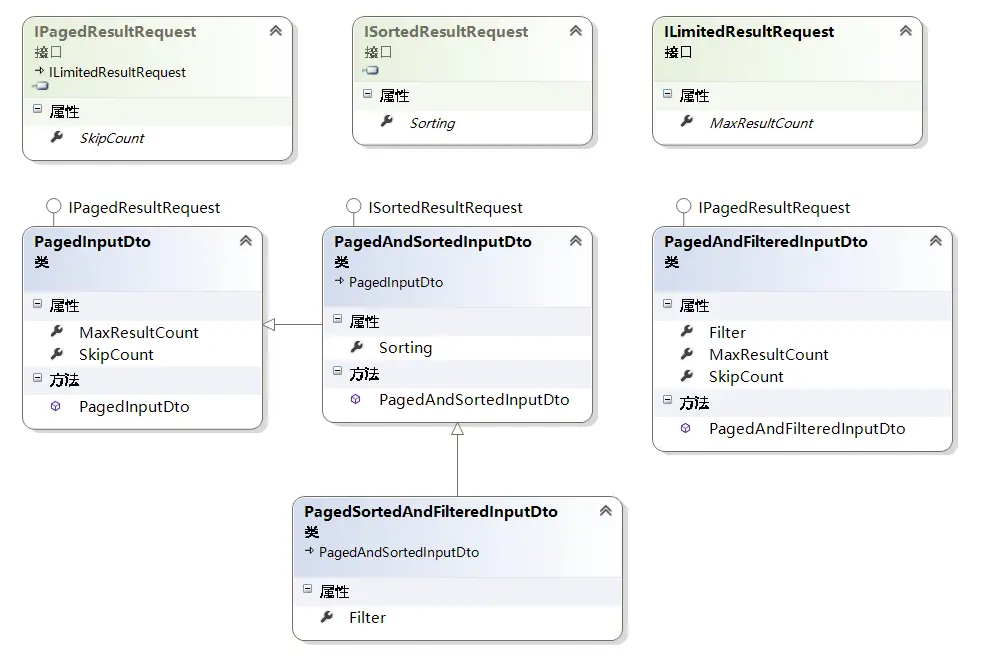Click wrench icon beside Filter in PagedSortedAndFilteredInputDto

click(326, 617)
